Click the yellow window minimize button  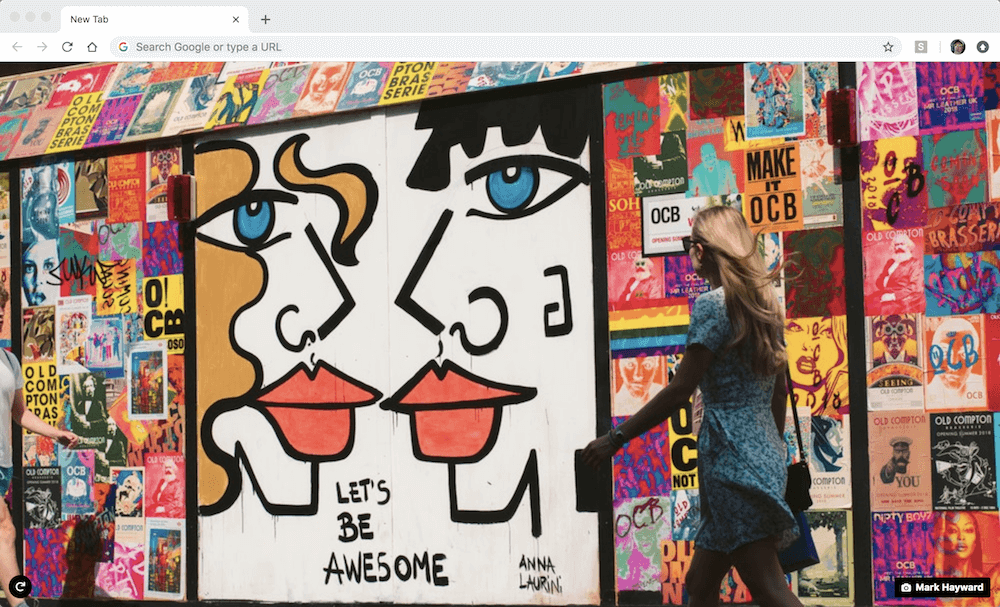31,17
